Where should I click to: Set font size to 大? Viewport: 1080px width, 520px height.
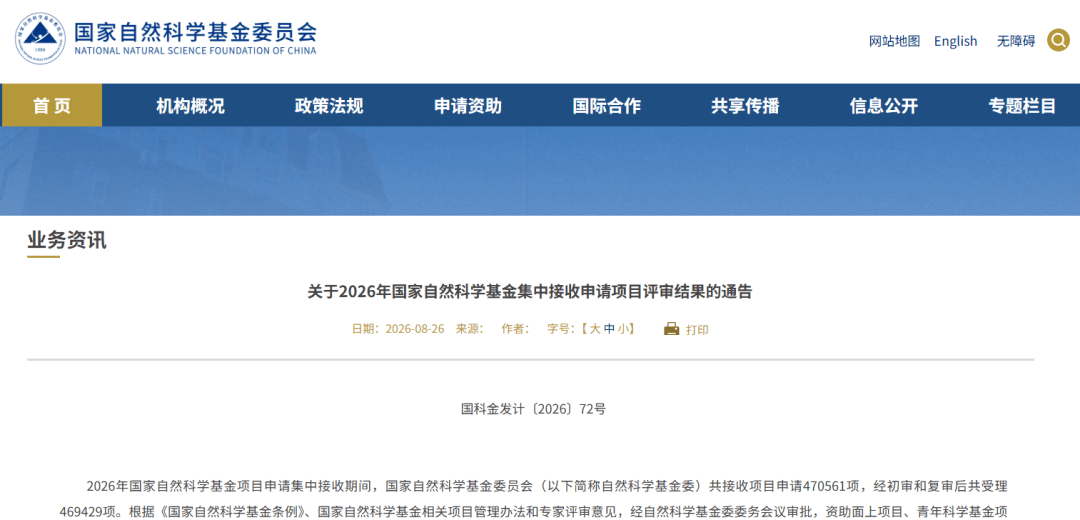(x=595, y=329)
